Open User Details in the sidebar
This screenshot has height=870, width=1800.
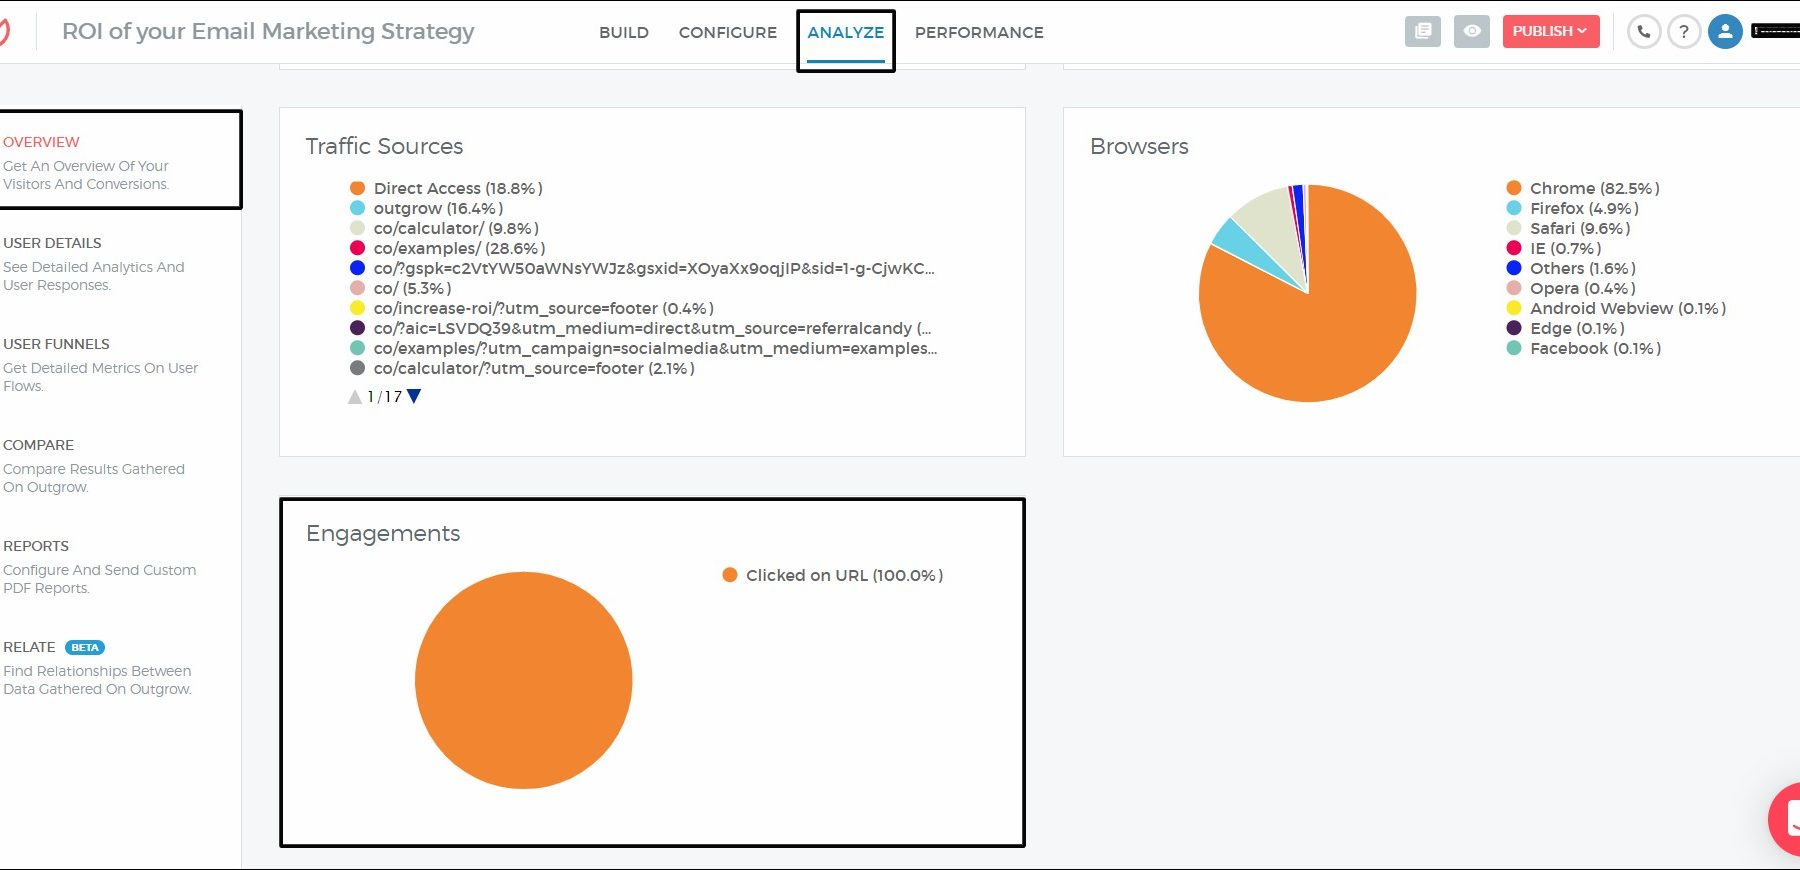click(52, 243)
